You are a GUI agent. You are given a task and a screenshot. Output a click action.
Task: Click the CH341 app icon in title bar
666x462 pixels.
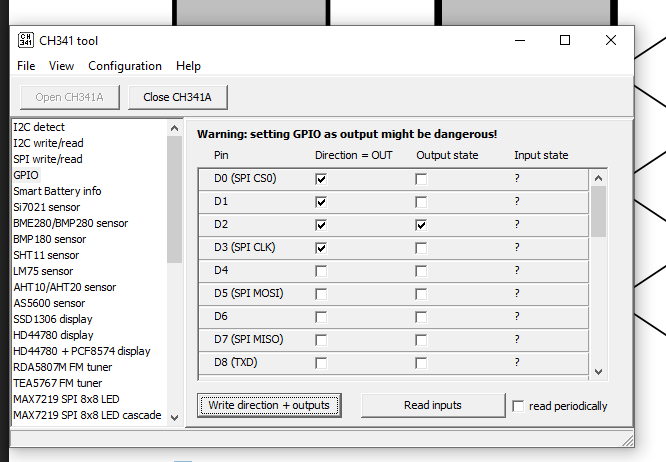point(25,40)
